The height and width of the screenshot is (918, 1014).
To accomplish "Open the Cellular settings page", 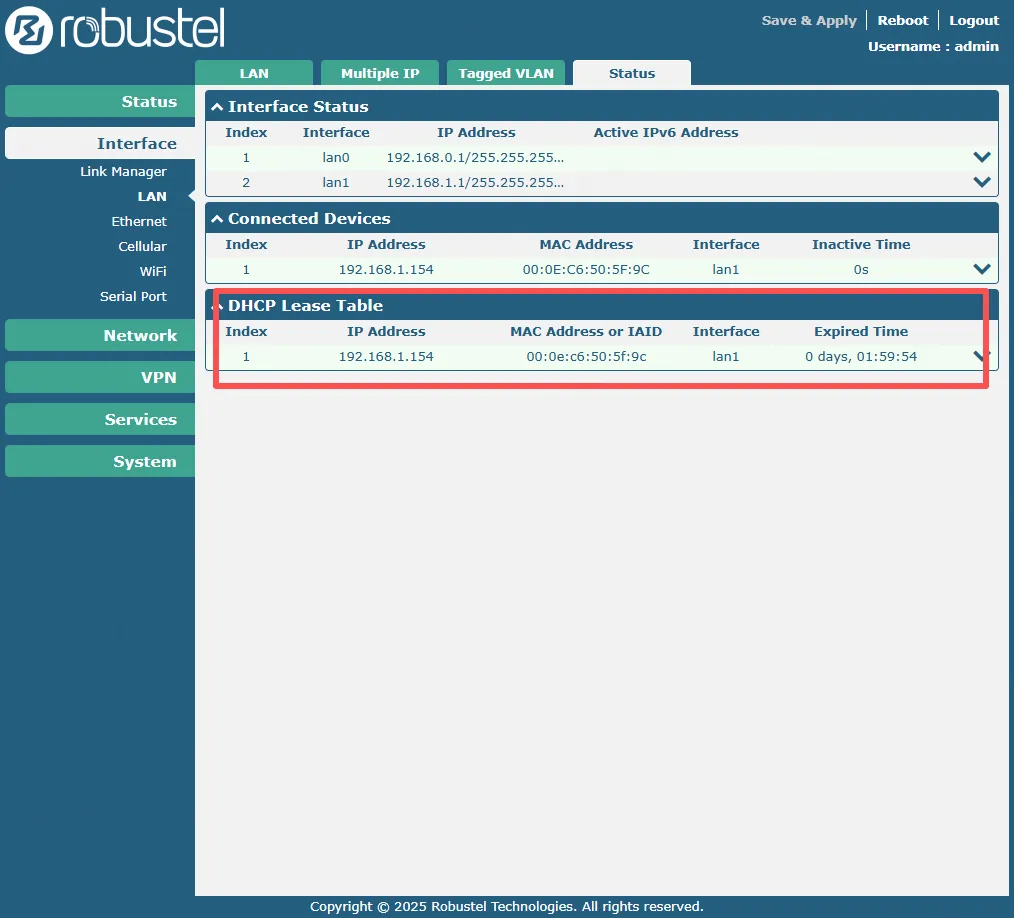I will [142, 247].
